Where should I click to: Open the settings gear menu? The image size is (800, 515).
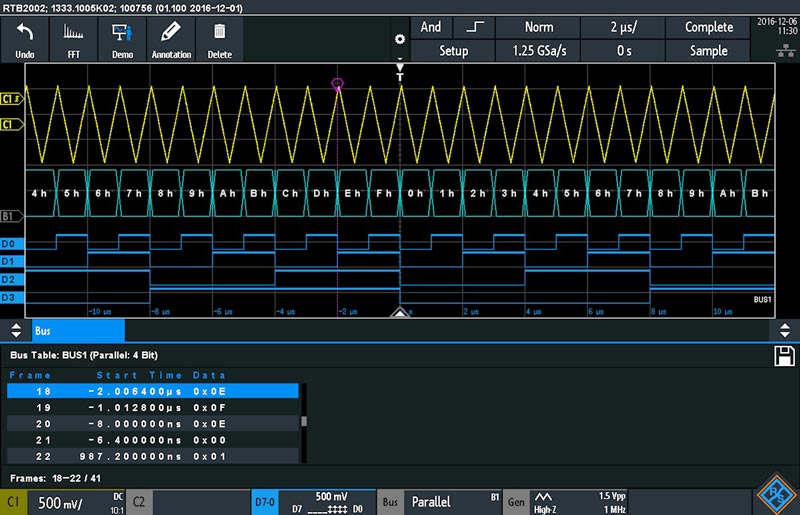[x=400, y=39]
